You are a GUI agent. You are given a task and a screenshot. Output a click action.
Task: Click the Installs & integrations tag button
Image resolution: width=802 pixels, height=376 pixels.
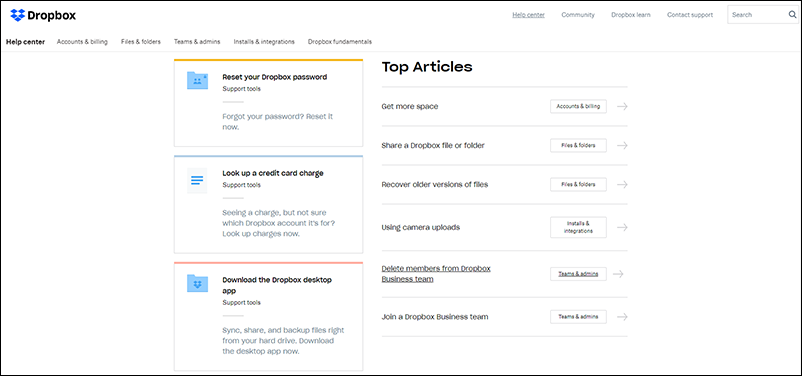click(578, 227)
